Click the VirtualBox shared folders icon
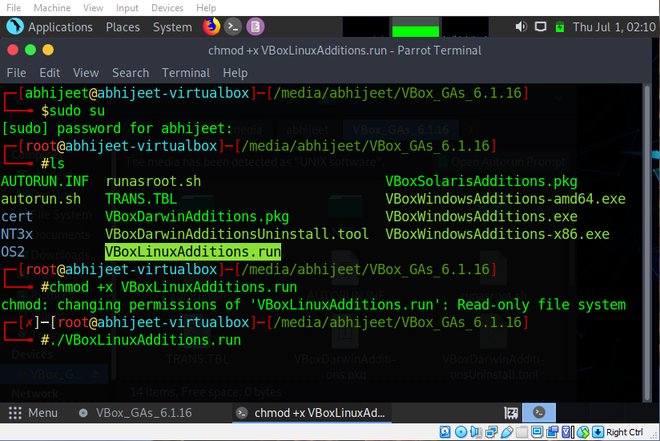 522,432
